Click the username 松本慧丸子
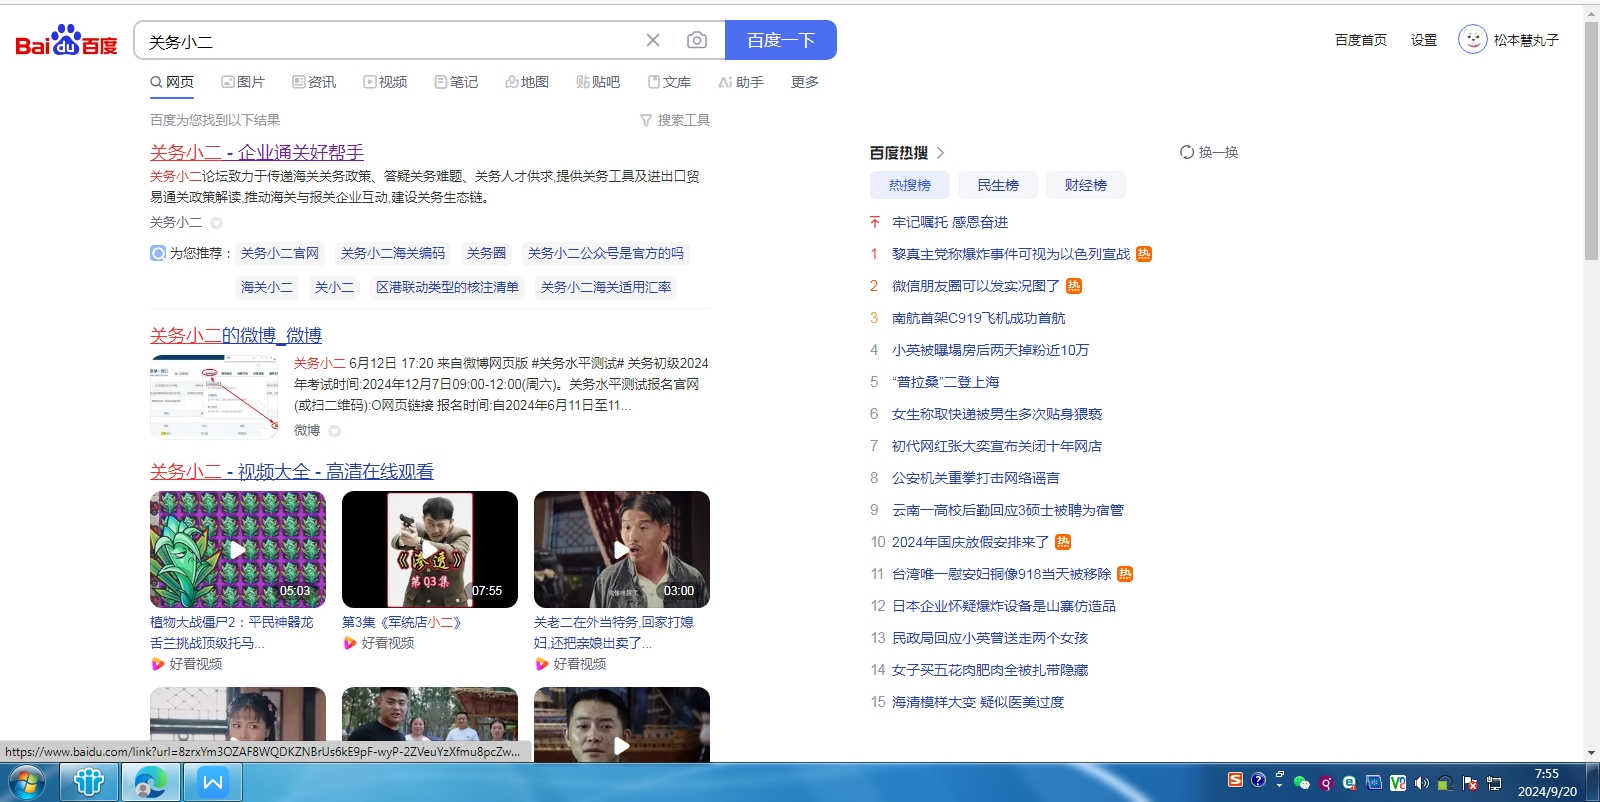1600x802 pixels. pyautogui.click(x=1526, y=40)
